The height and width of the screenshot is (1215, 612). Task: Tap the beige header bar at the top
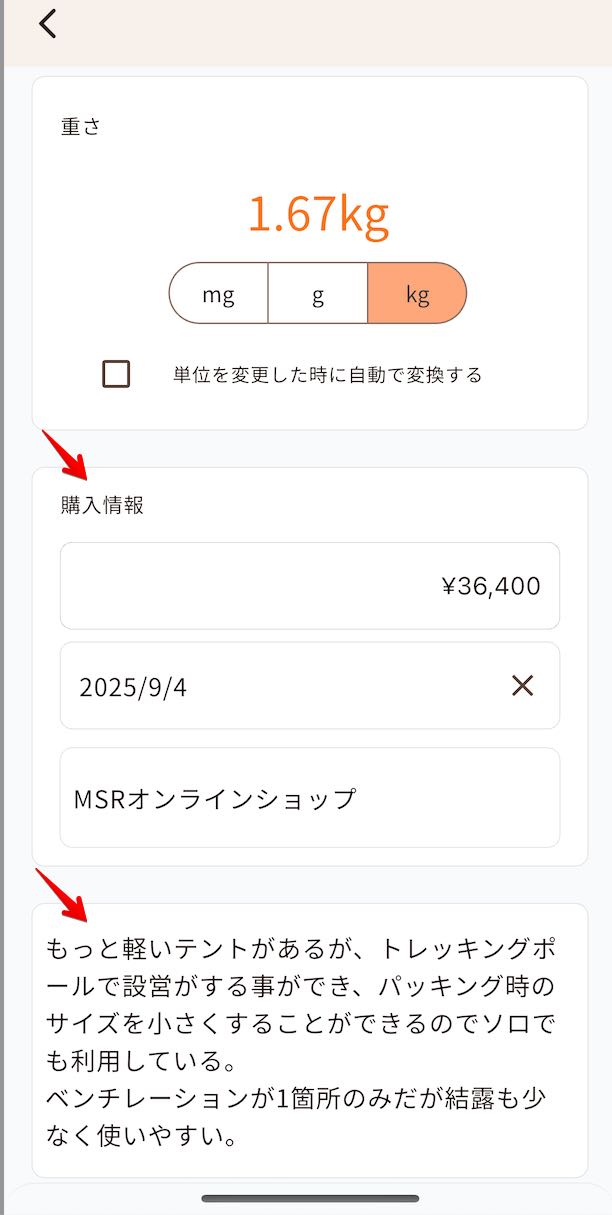[306, 30]
